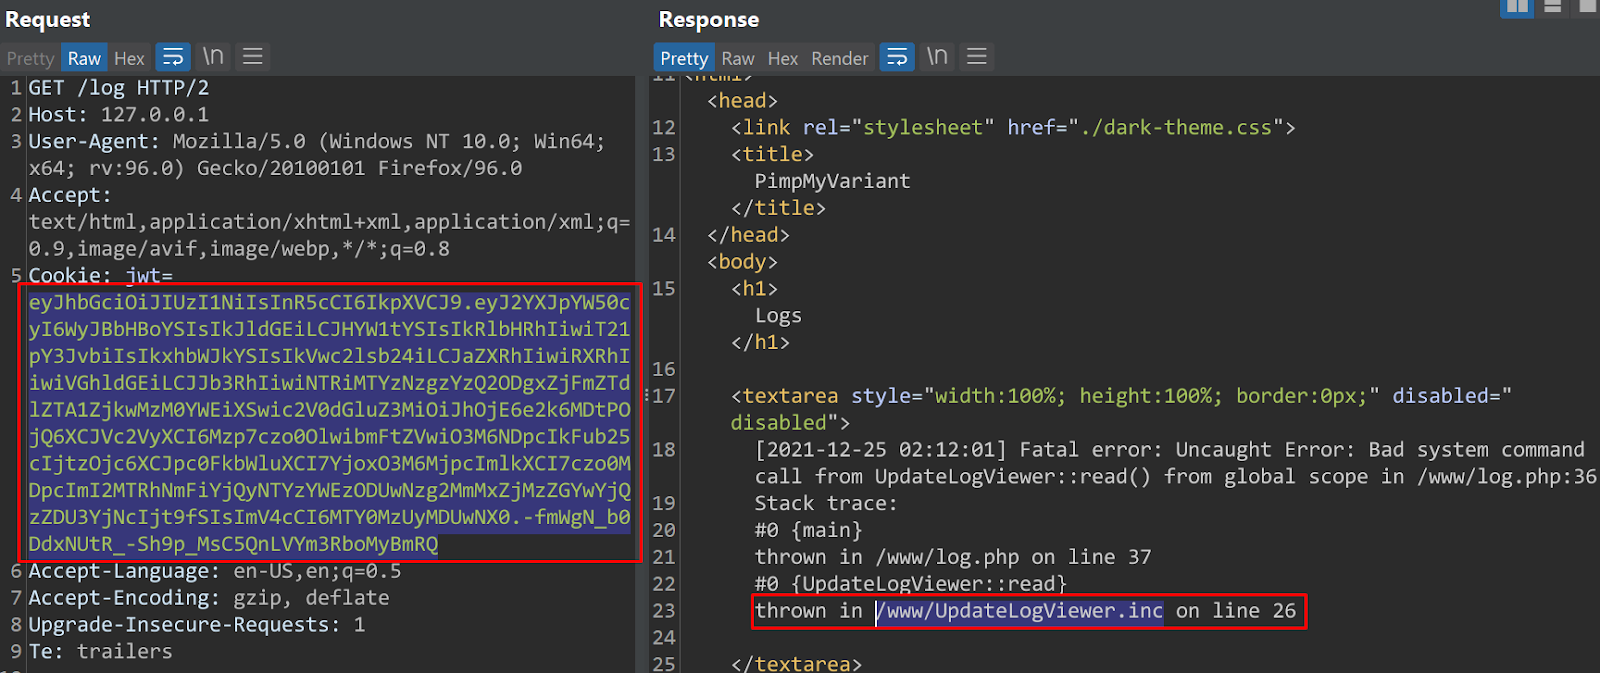Open the Hex tab in Response panel
Image resolution: width=1600 pixels, height=673 pixels.
pyautogui.click(x=783, y=58)
